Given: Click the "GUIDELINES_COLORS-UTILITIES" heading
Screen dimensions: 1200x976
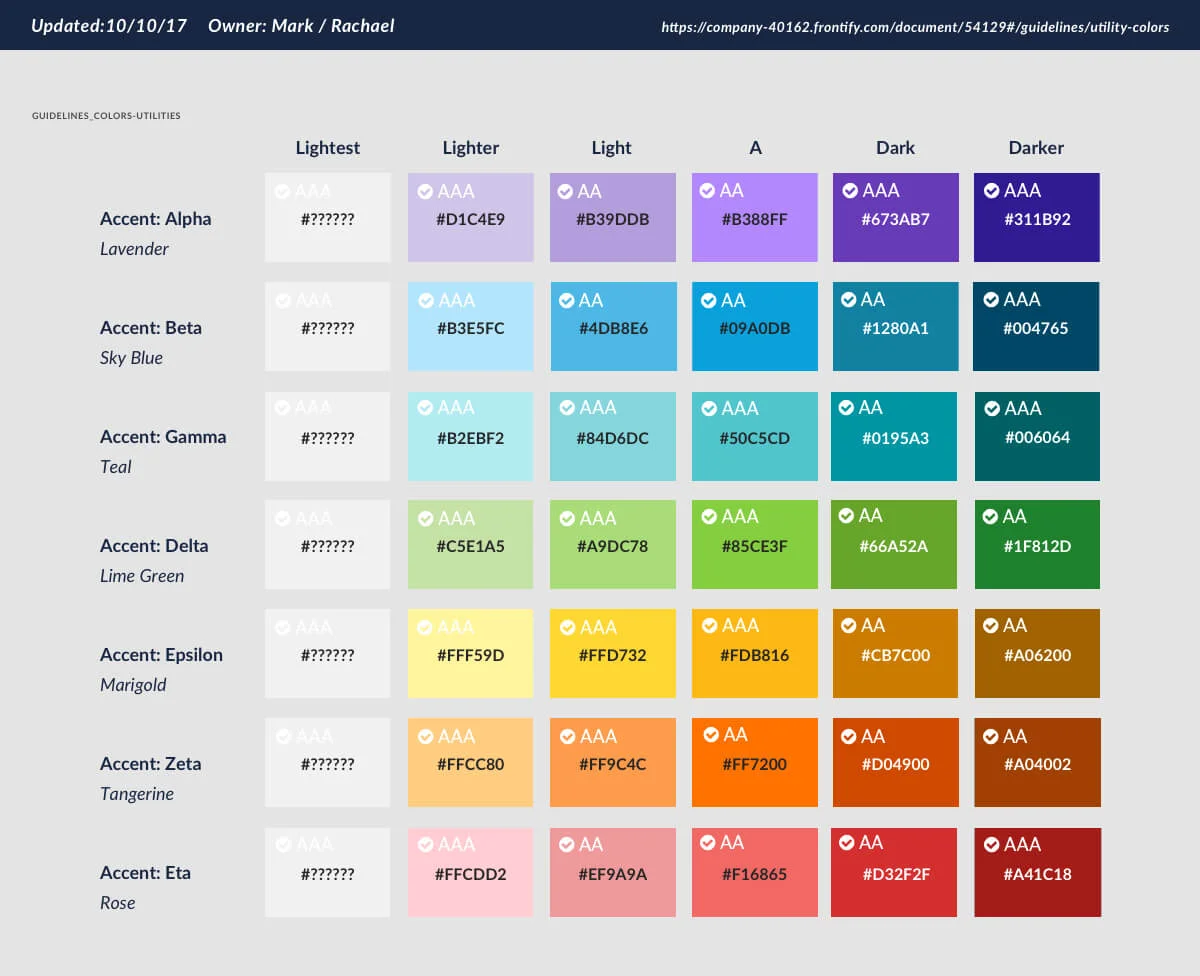Looking at the screenshot, I should pos(106,116).
